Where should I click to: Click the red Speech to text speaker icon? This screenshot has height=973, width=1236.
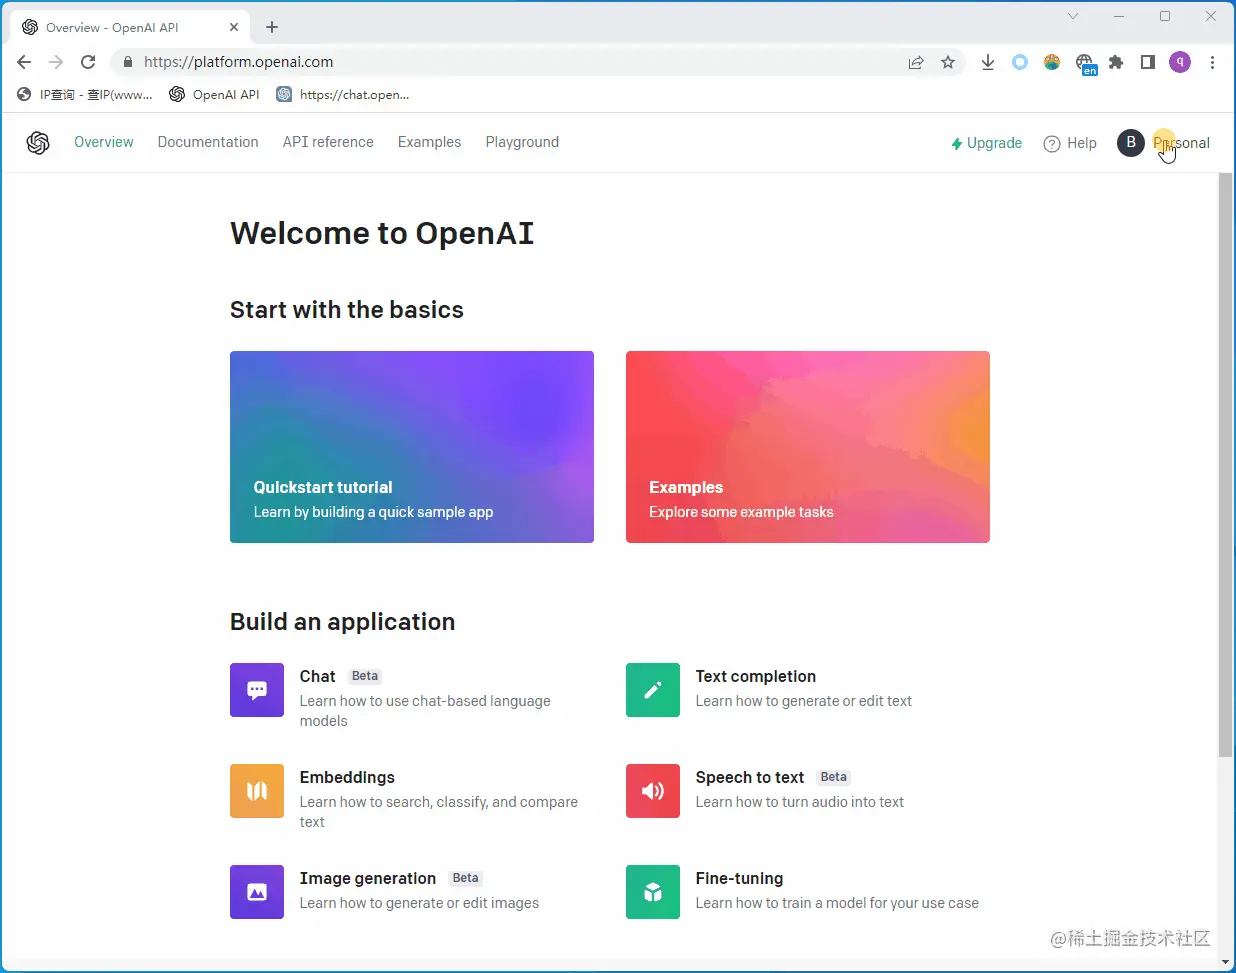[653, 791]
